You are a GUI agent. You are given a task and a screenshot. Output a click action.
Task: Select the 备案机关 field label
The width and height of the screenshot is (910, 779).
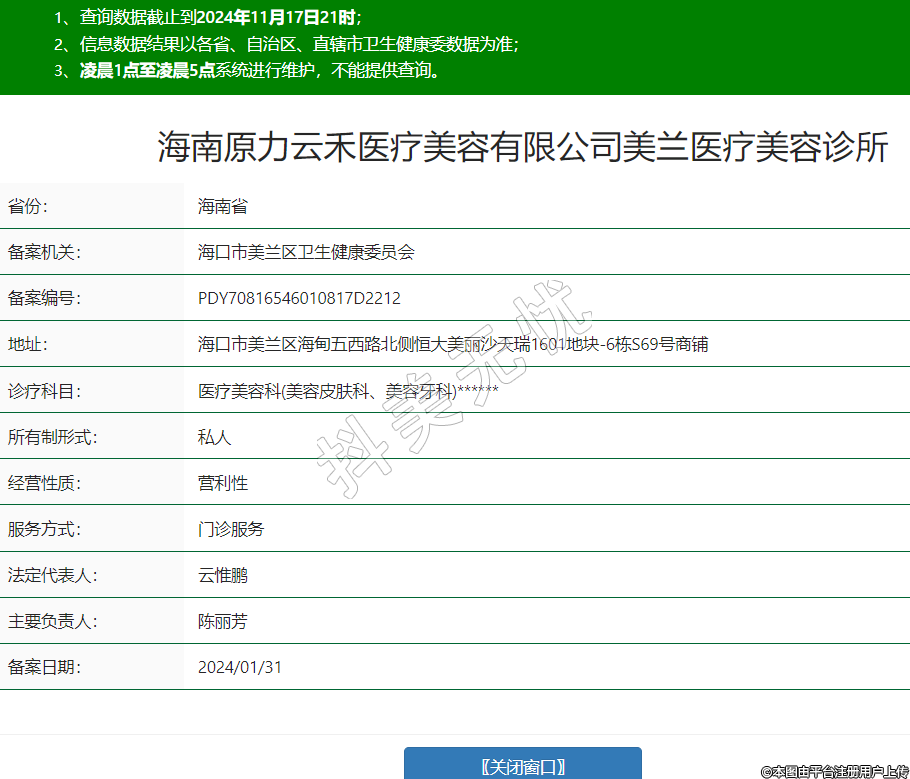44,252
